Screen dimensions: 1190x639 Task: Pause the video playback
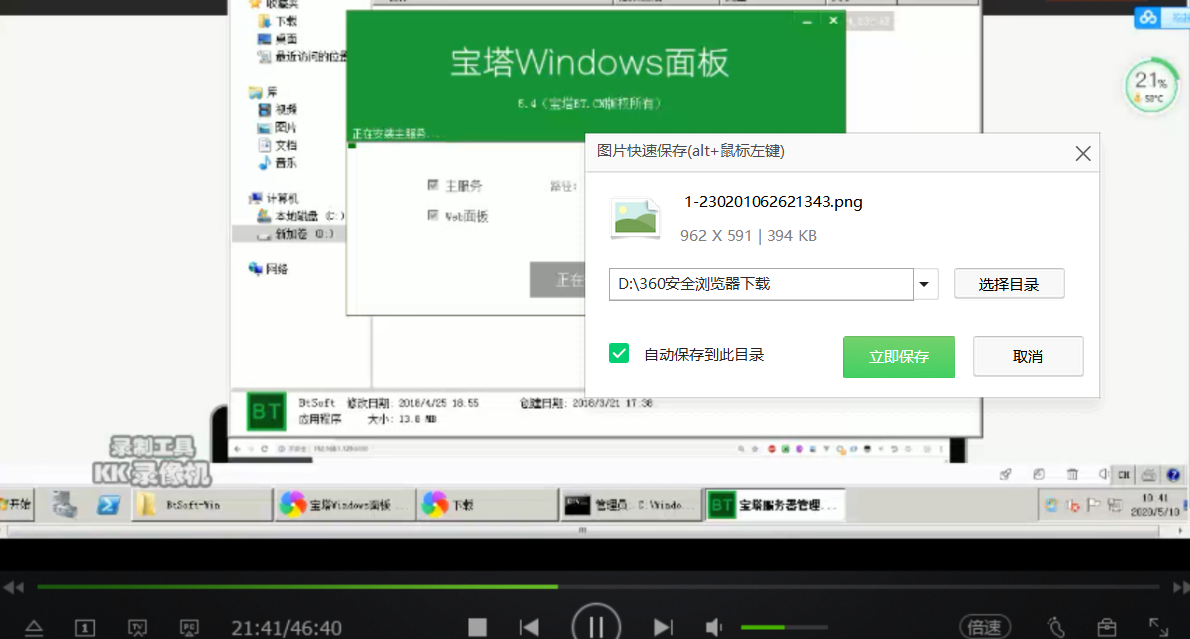click(596, 626)
